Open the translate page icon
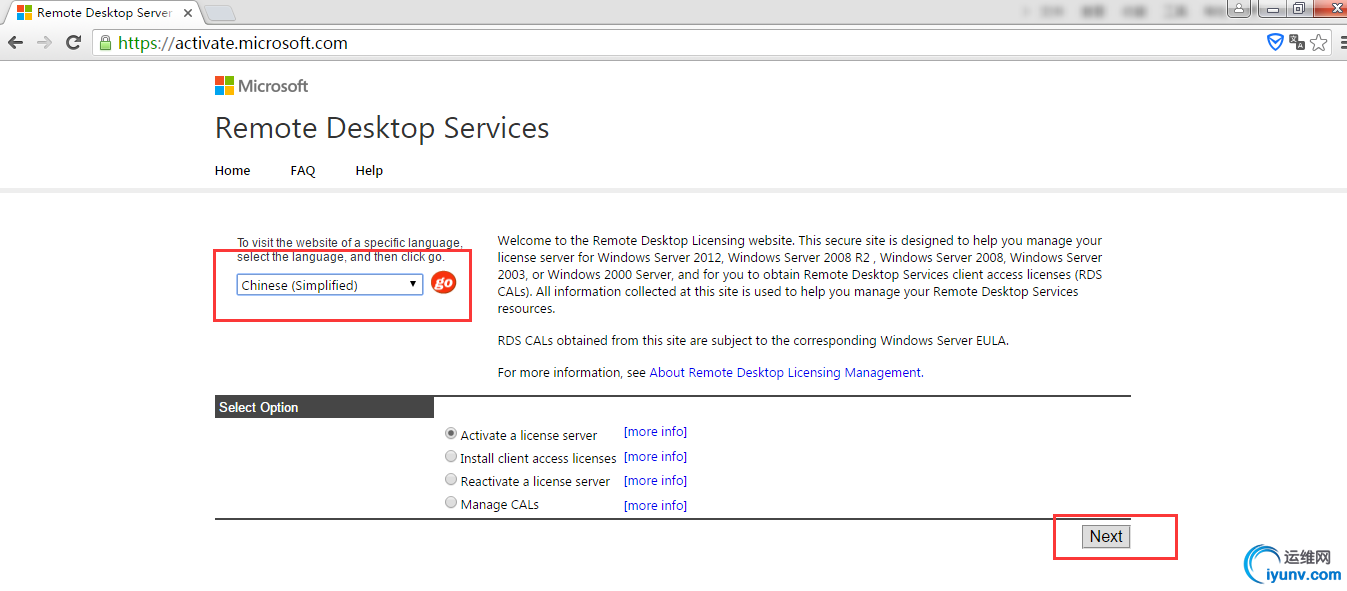This screenshot has height=591, width=1347. [x=1297, y=42]
